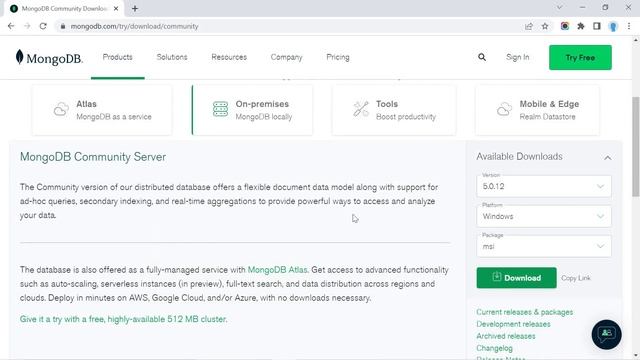Reload the page with refresh icon
This screenshot has height=360, width=640.
[x=43, y=26]
